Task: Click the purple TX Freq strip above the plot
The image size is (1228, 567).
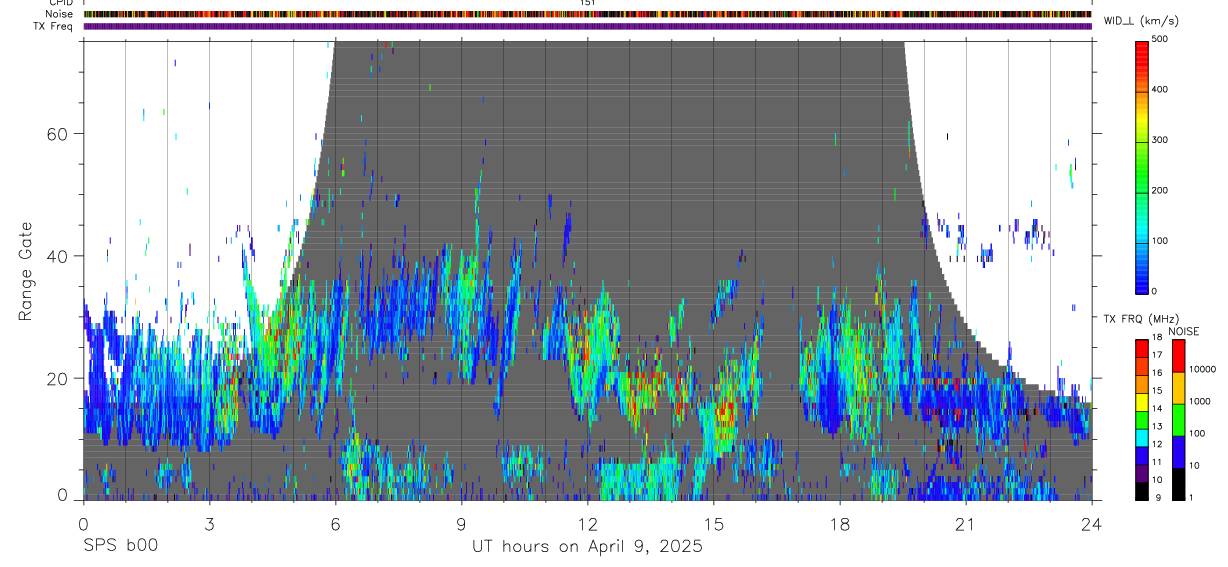Action: coord(587,26)
